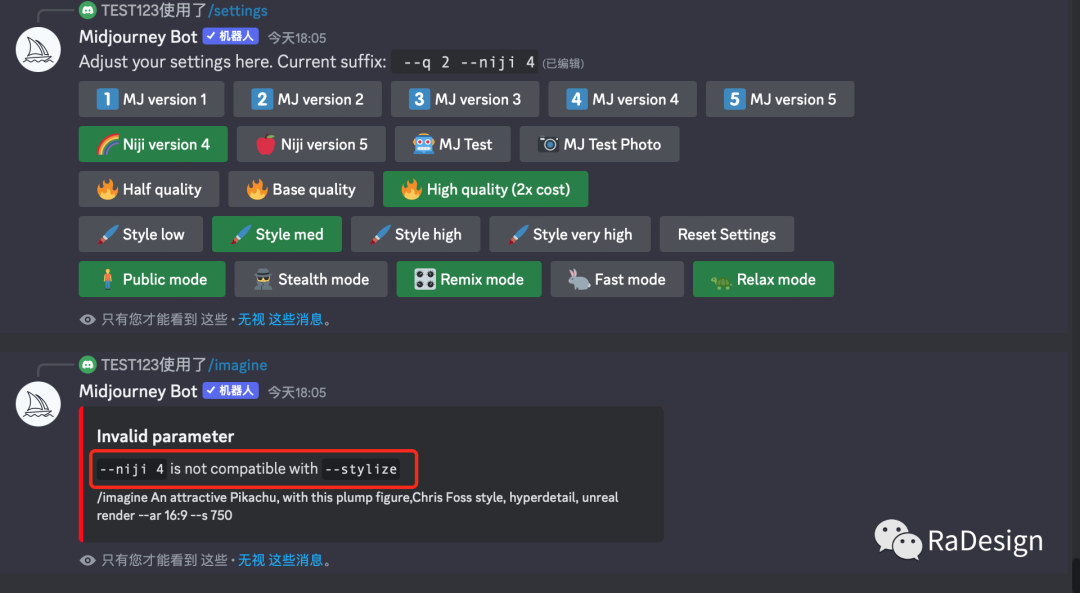Click the "--niji 4" code in the error
Image resolution: width=1080 pixels, height=593 pixels.
tap(132, 469)
